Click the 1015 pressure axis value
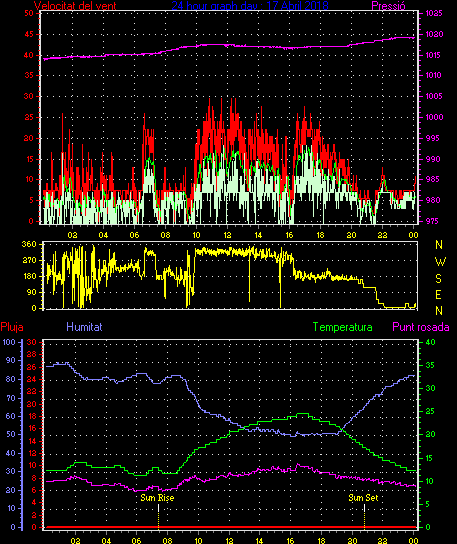This screenshot has width=457, height=544. click(x=434, y=55)
